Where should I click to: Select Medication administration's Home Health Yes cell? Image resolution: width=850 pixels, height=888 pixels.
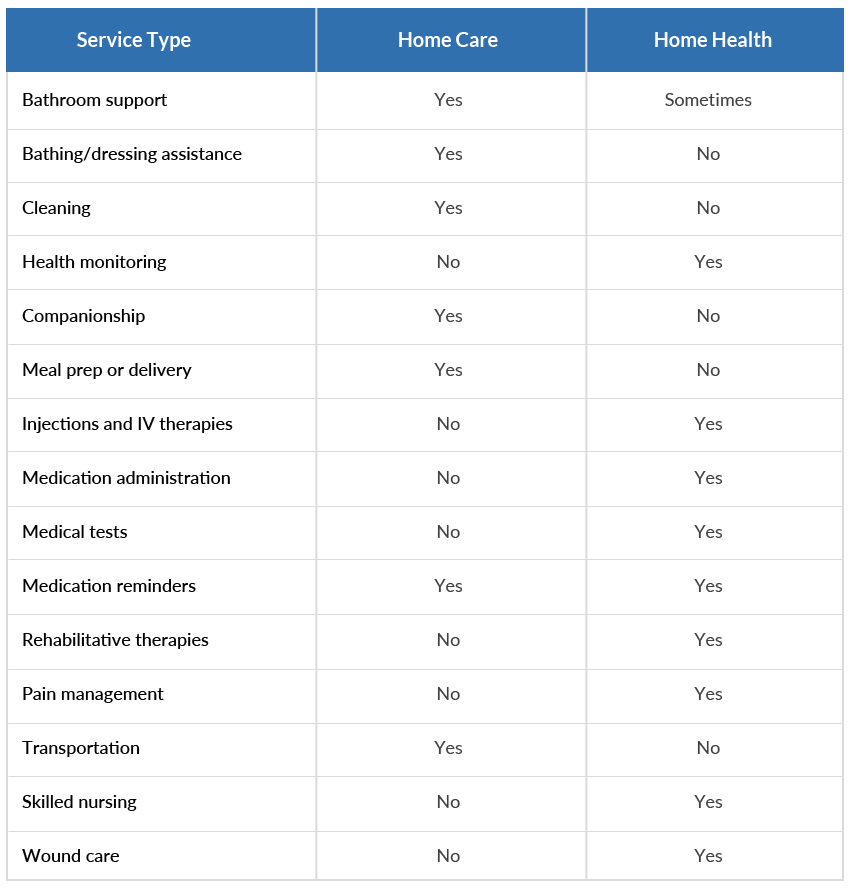[708, 478]
